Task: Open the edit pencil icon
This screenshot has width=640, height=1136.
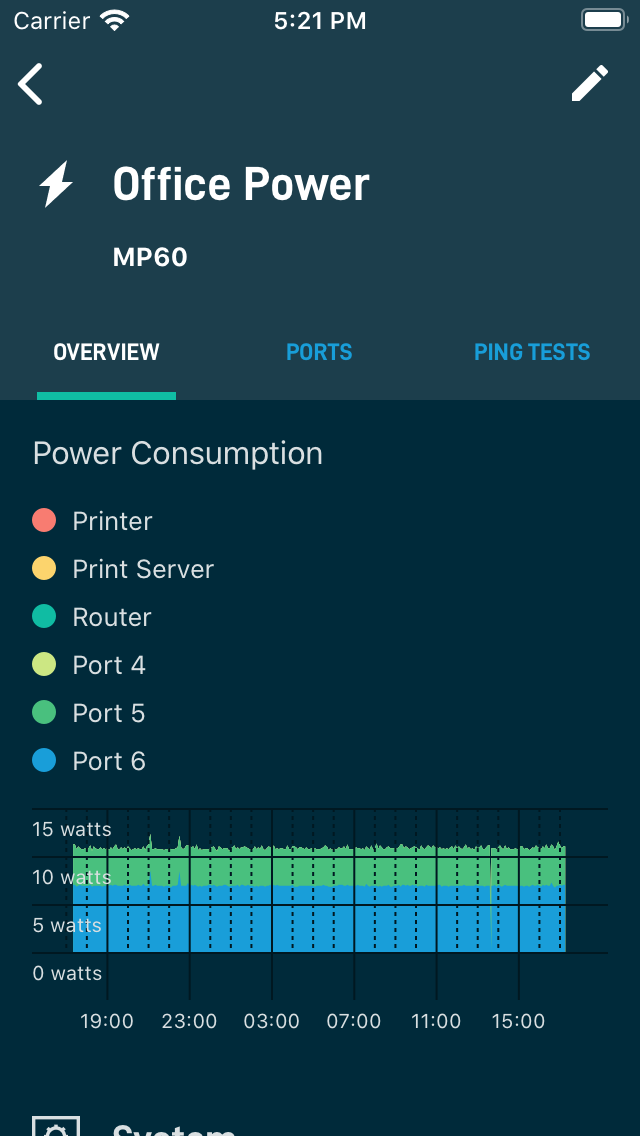Action: point(590,84)
